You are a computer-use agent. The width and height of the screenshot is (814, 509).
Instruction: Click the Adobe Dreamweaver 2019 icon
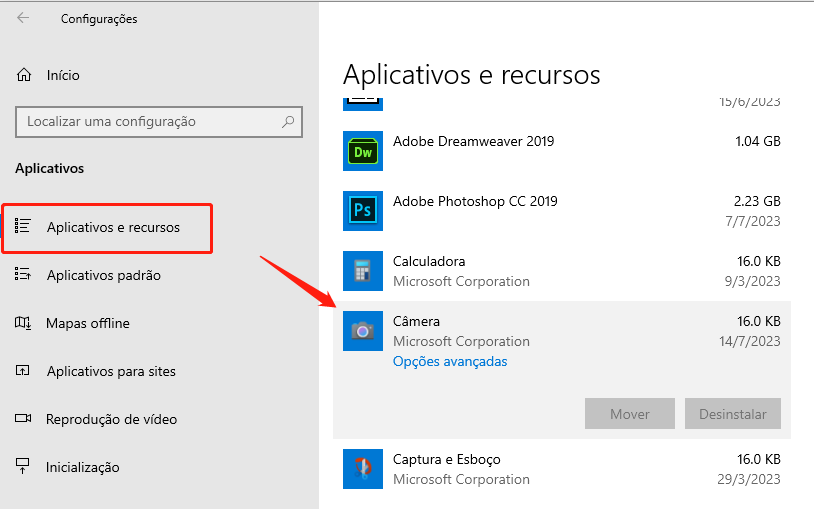click(363, 151)
